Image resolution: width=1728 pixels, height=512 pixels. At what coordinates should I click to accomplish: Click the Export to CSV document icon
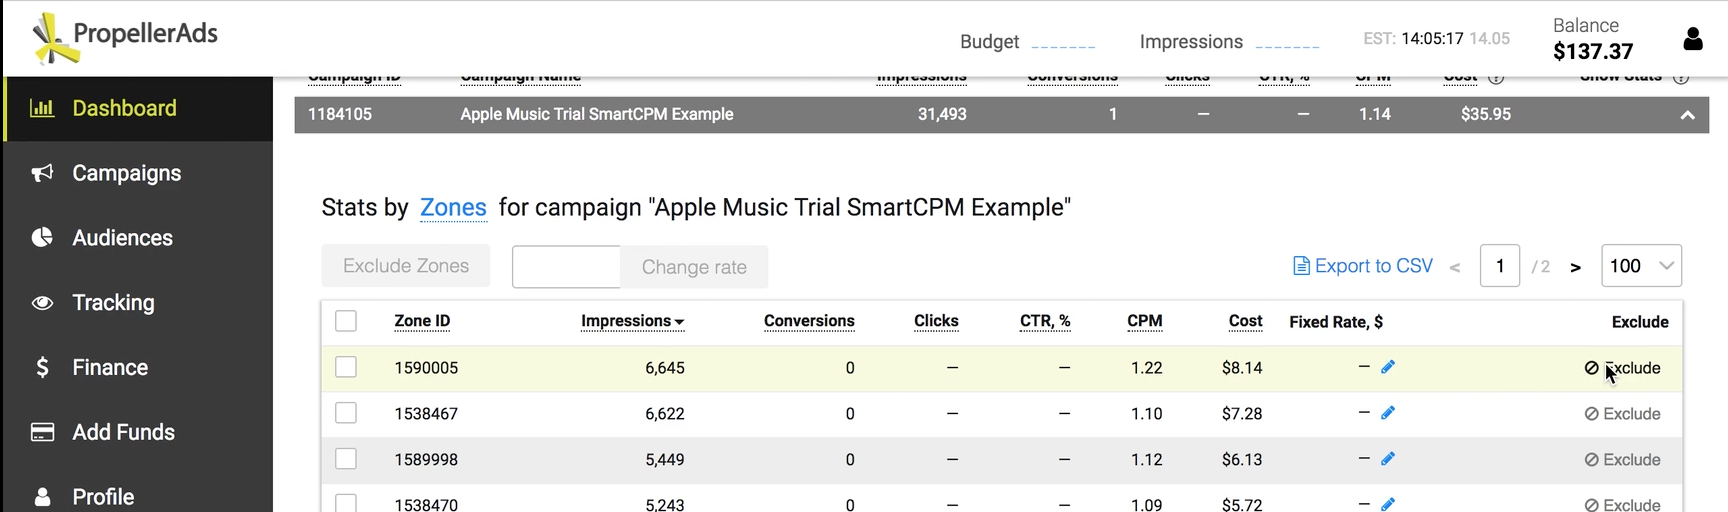pyautogui.click(x=1301, y=266)
